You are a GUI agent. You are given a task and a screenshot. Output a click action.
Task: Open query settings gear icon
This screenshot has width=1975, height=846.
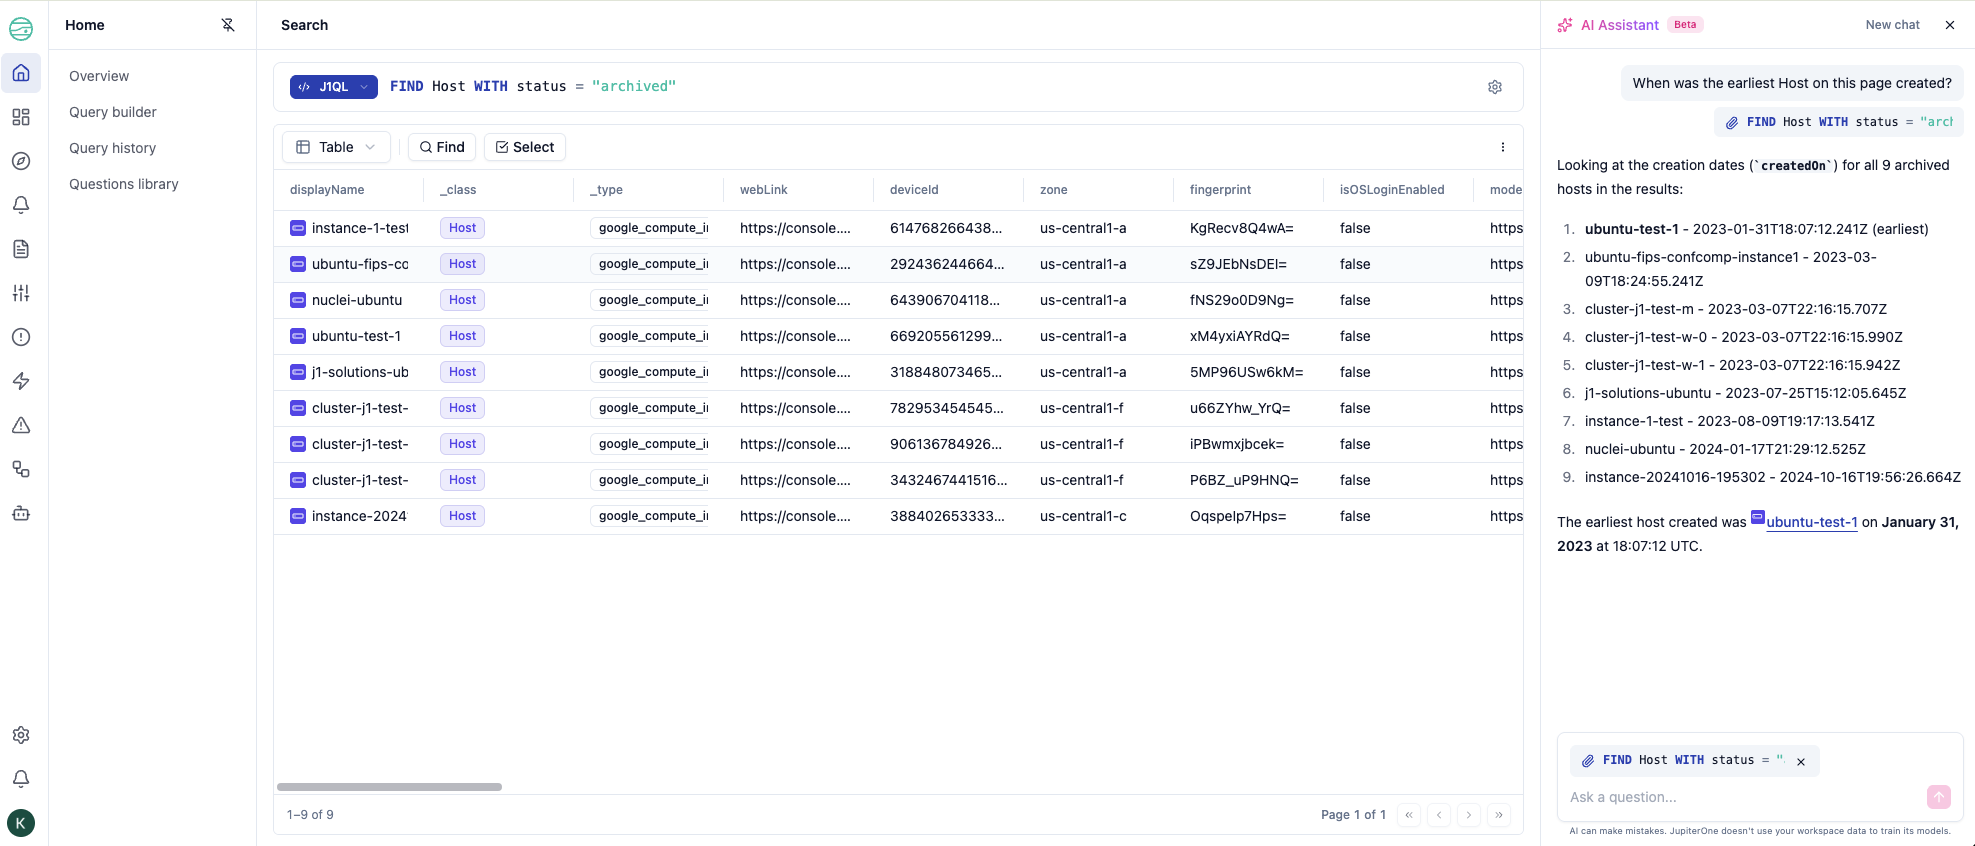click(x=1495, y=87)
